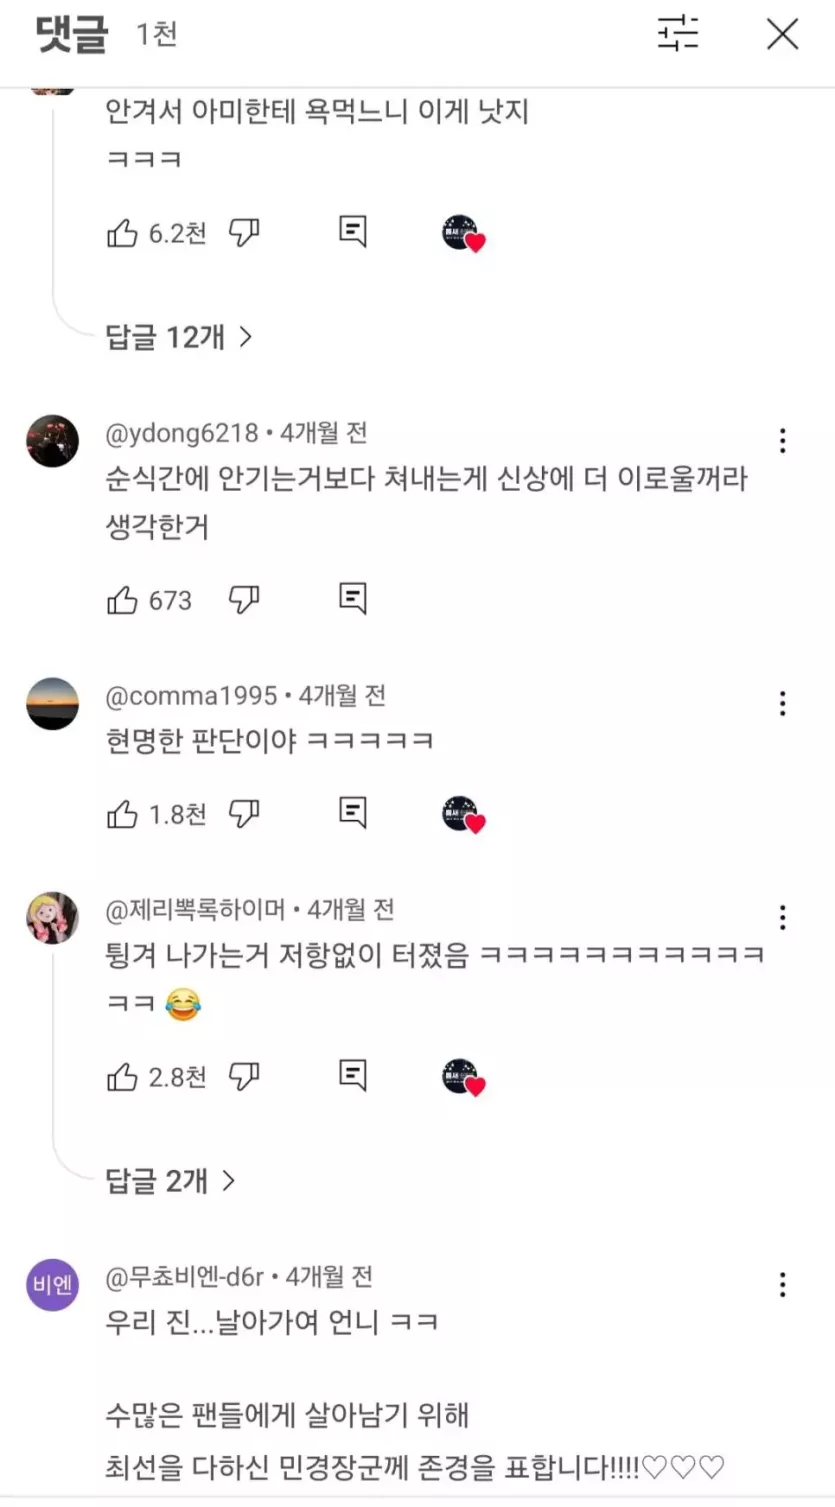Screen dimensions: 835x1507
Task: Open @comma1995's profile picture
Action: (52, 703)
